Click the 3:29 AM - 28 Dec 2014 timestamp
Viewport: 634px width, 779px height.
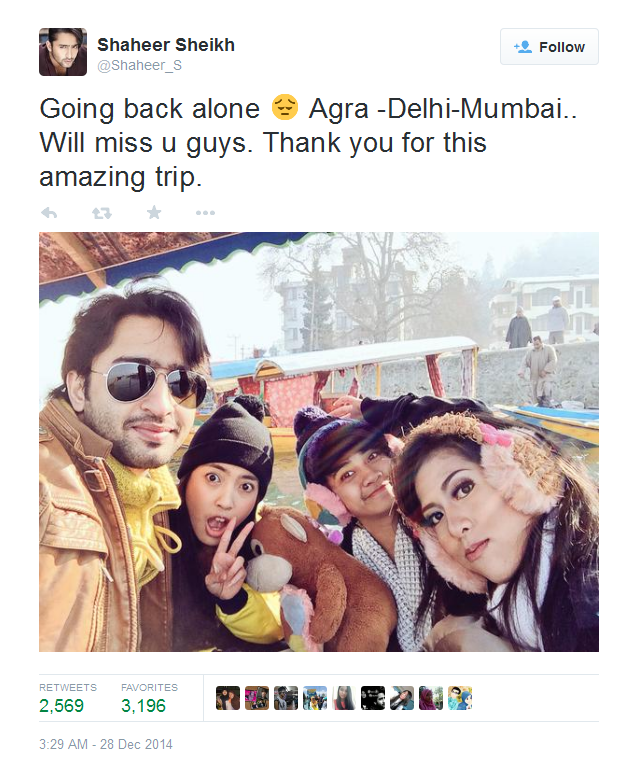click(106, 744)
